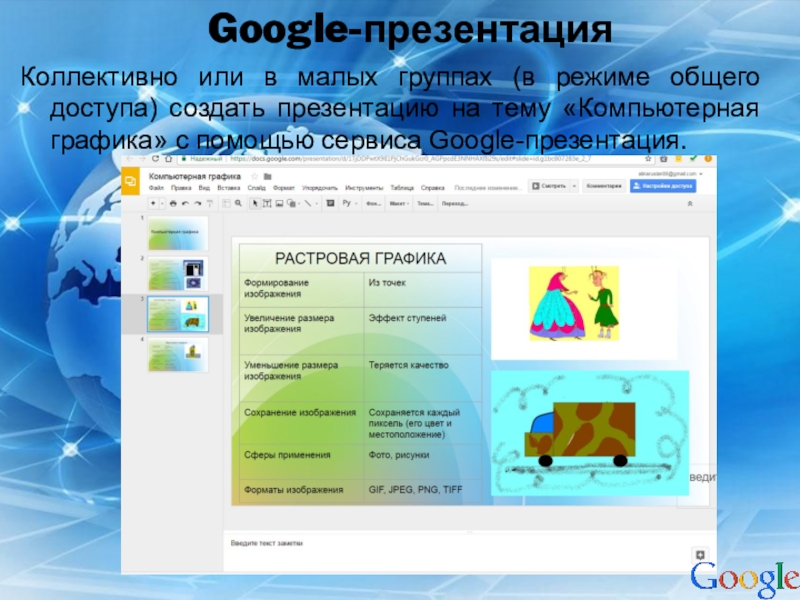
Task: Click the Explore icon near notes
Action: (700, 555)
